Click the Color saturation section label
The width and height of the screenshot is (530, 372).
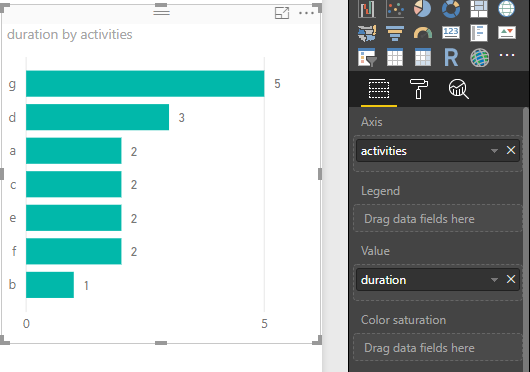tap(403, 320)
